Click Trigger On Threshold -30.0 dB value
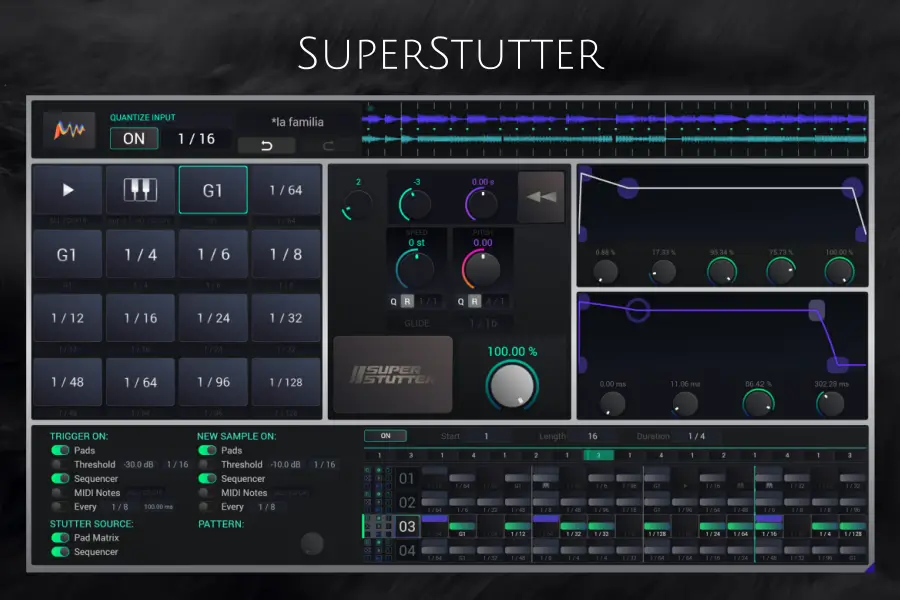Image resolution: width=900 pixels, height=600 pixels. [139, 464]
